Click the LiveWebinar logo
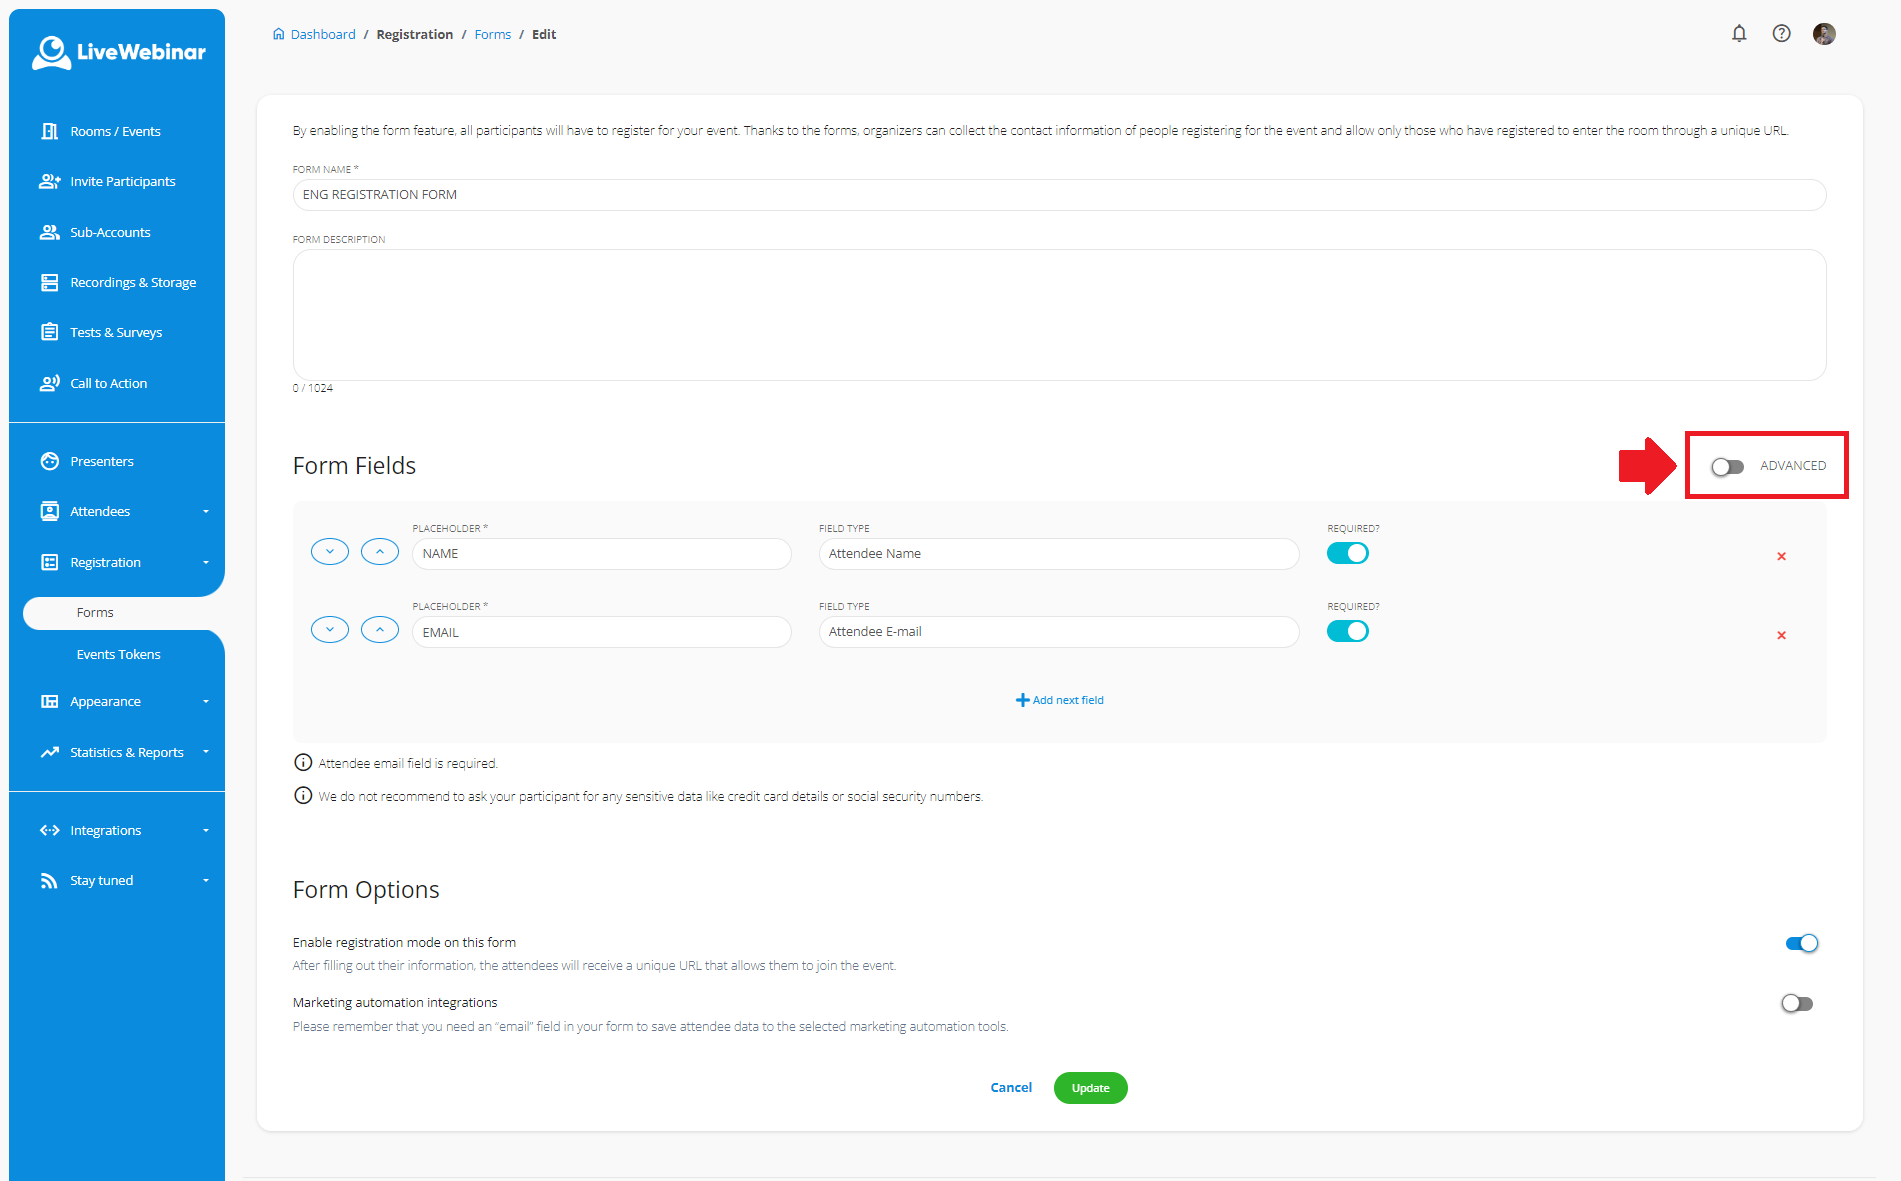This screenshot has width=1901, height=1181. point(118,52)
